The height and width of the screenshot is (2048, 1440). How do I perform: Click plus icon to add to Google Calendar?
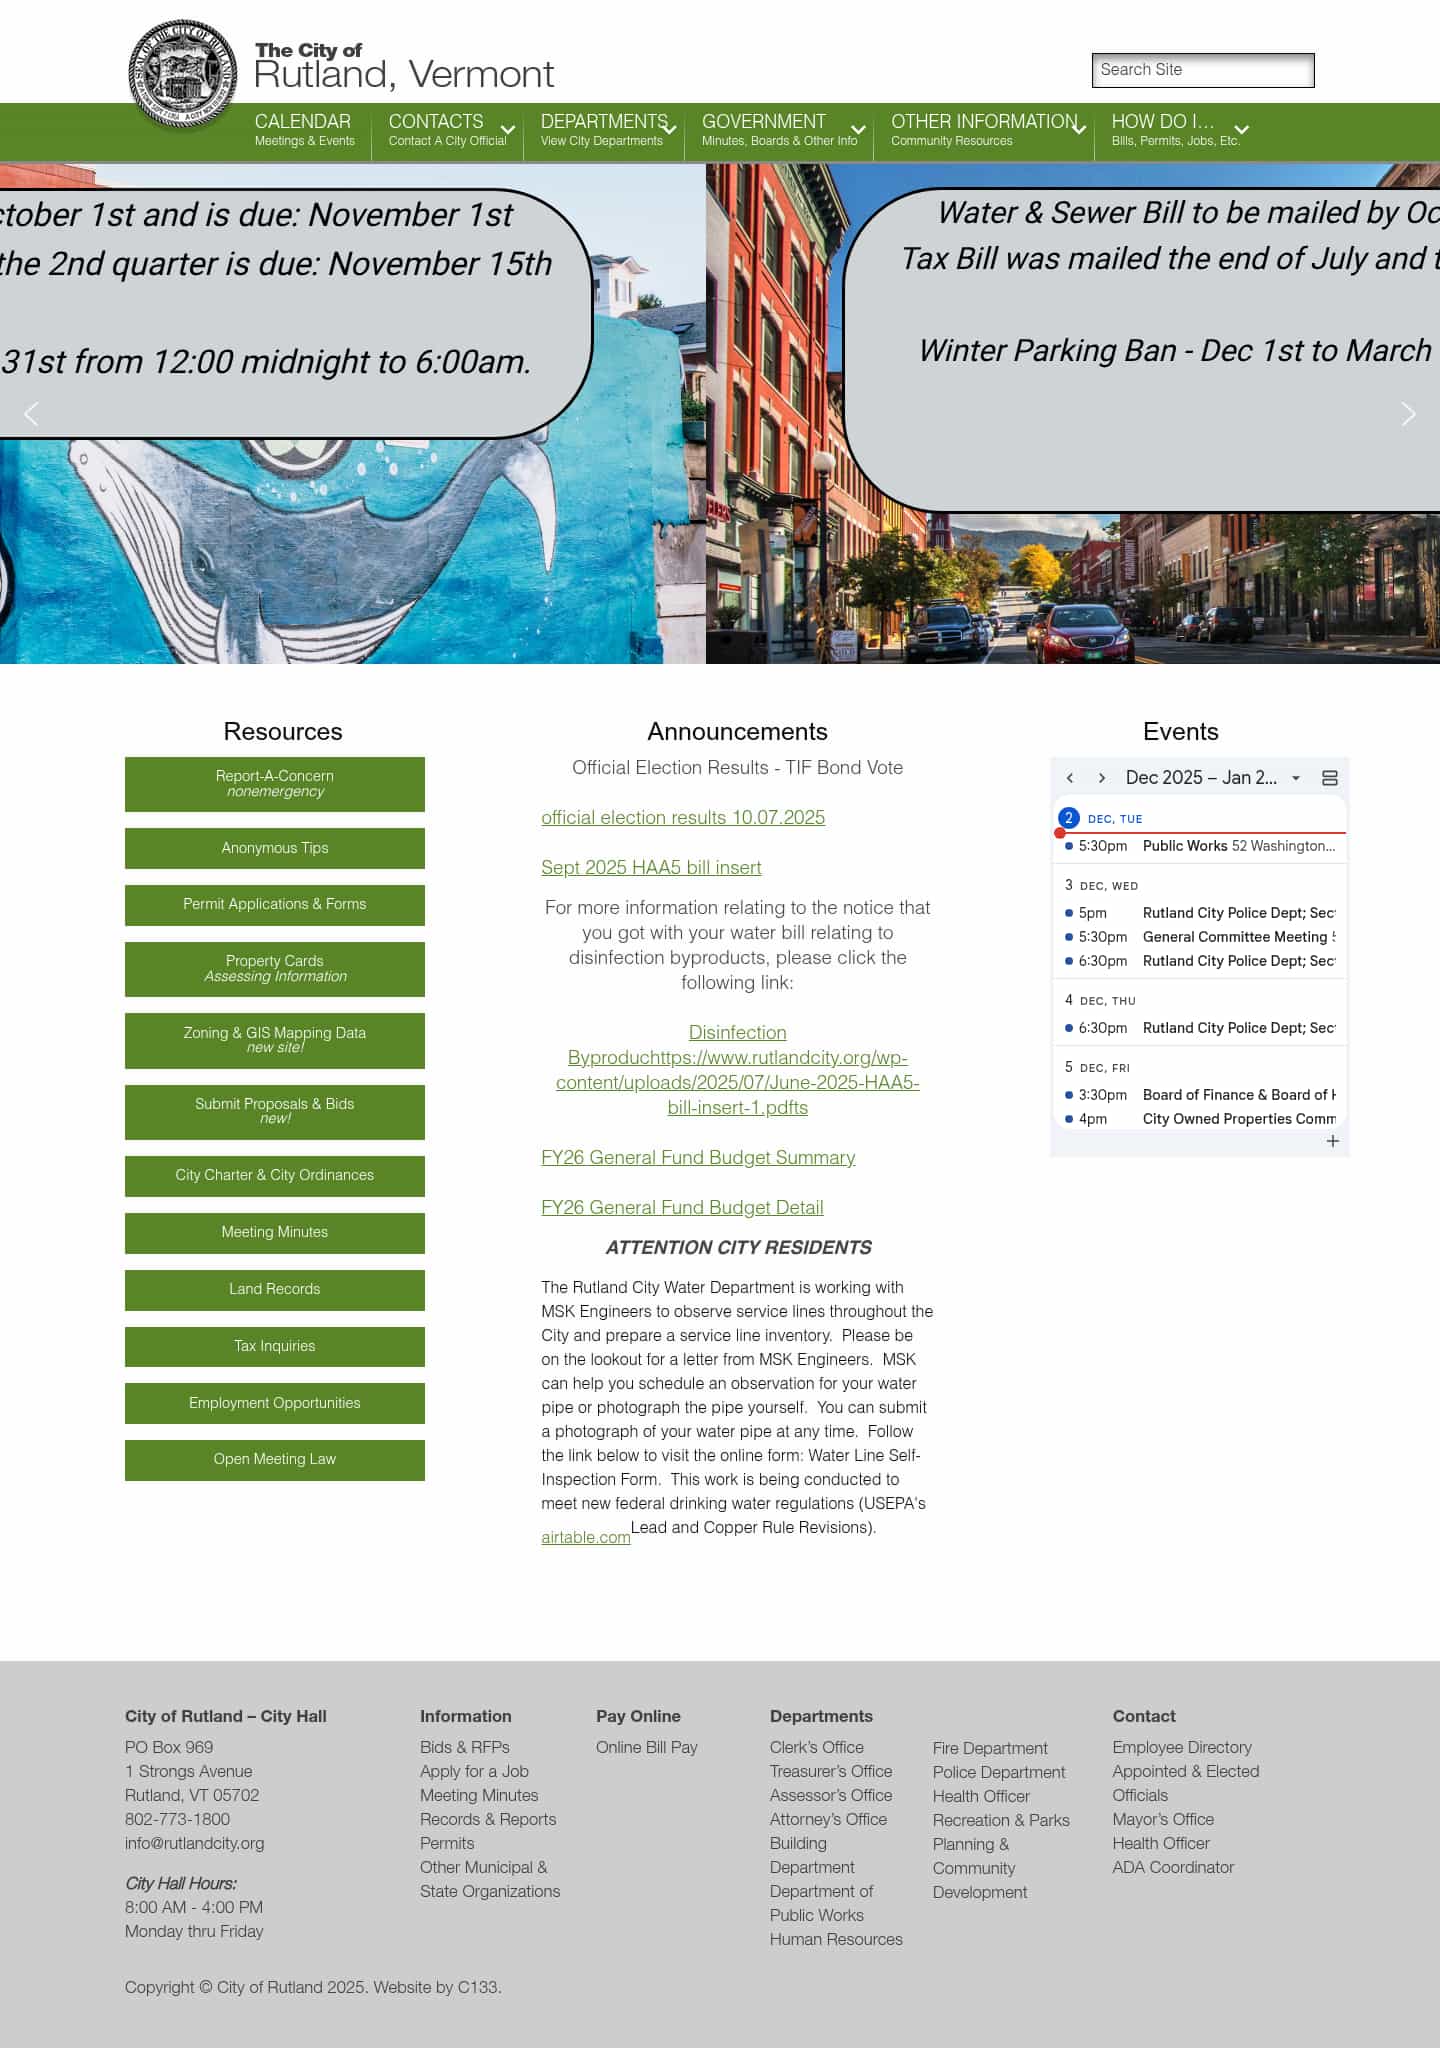pos(1332,1141)
